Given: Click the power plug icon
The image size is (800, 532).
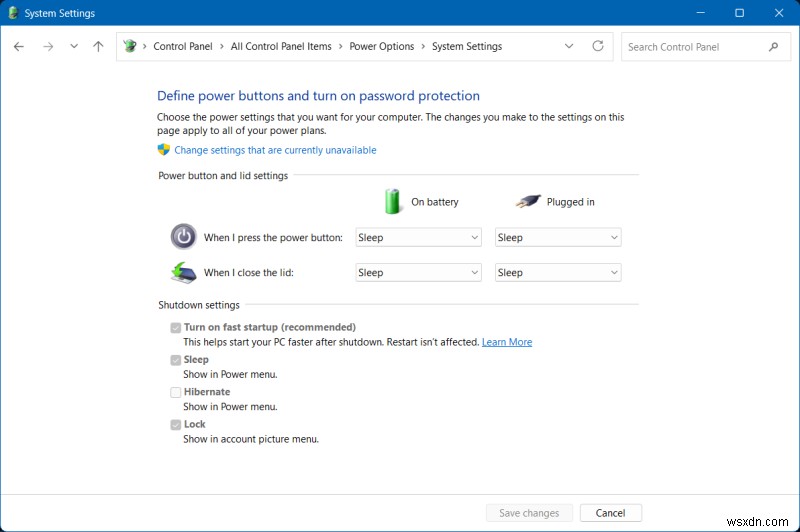Looking at the screenshot, I should click(x=528, y=201).
